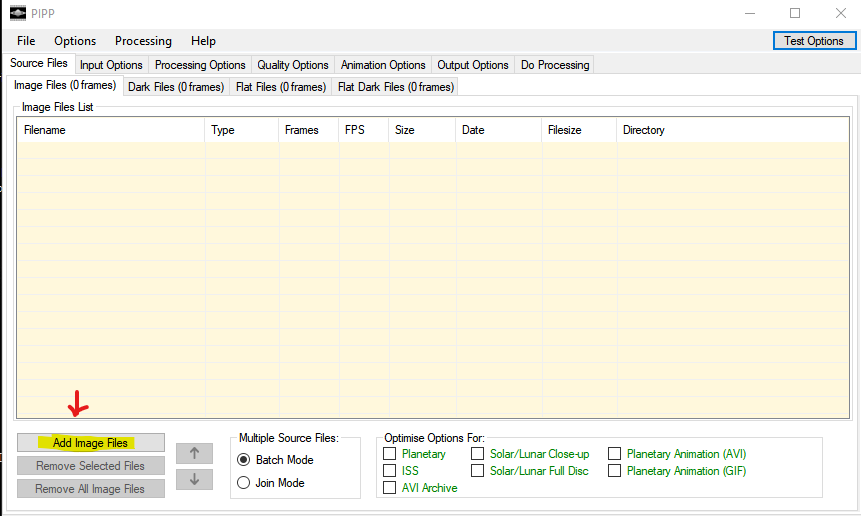Enable the Planetary optimise checkbox
This screenshot has height=516, width=861.
click(x=390, y=454)
